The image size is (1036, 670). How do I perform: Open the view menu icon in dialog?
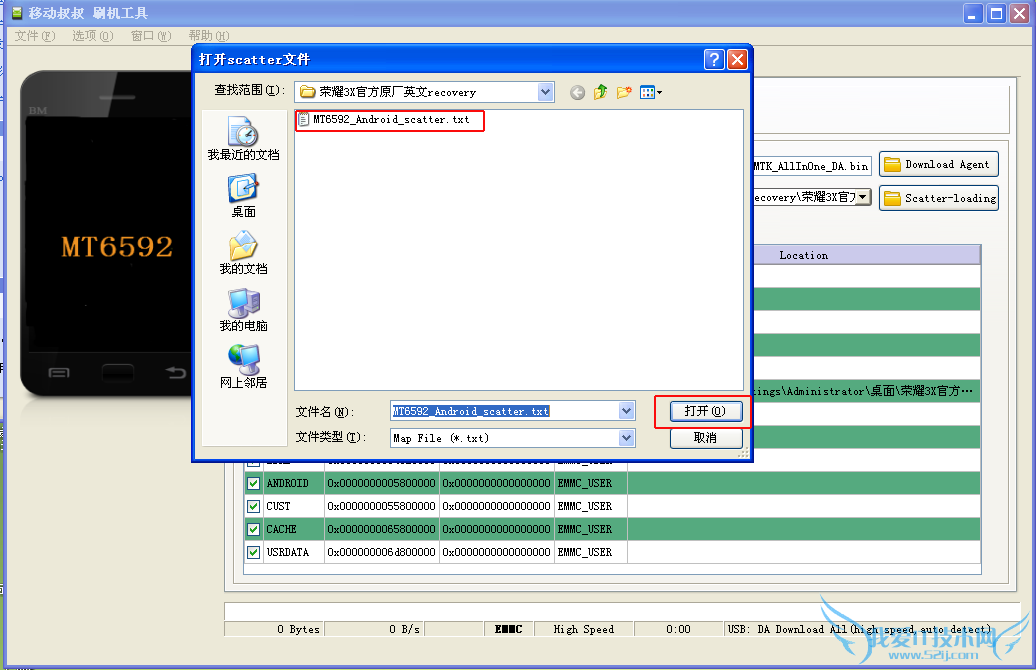(651, 93)
